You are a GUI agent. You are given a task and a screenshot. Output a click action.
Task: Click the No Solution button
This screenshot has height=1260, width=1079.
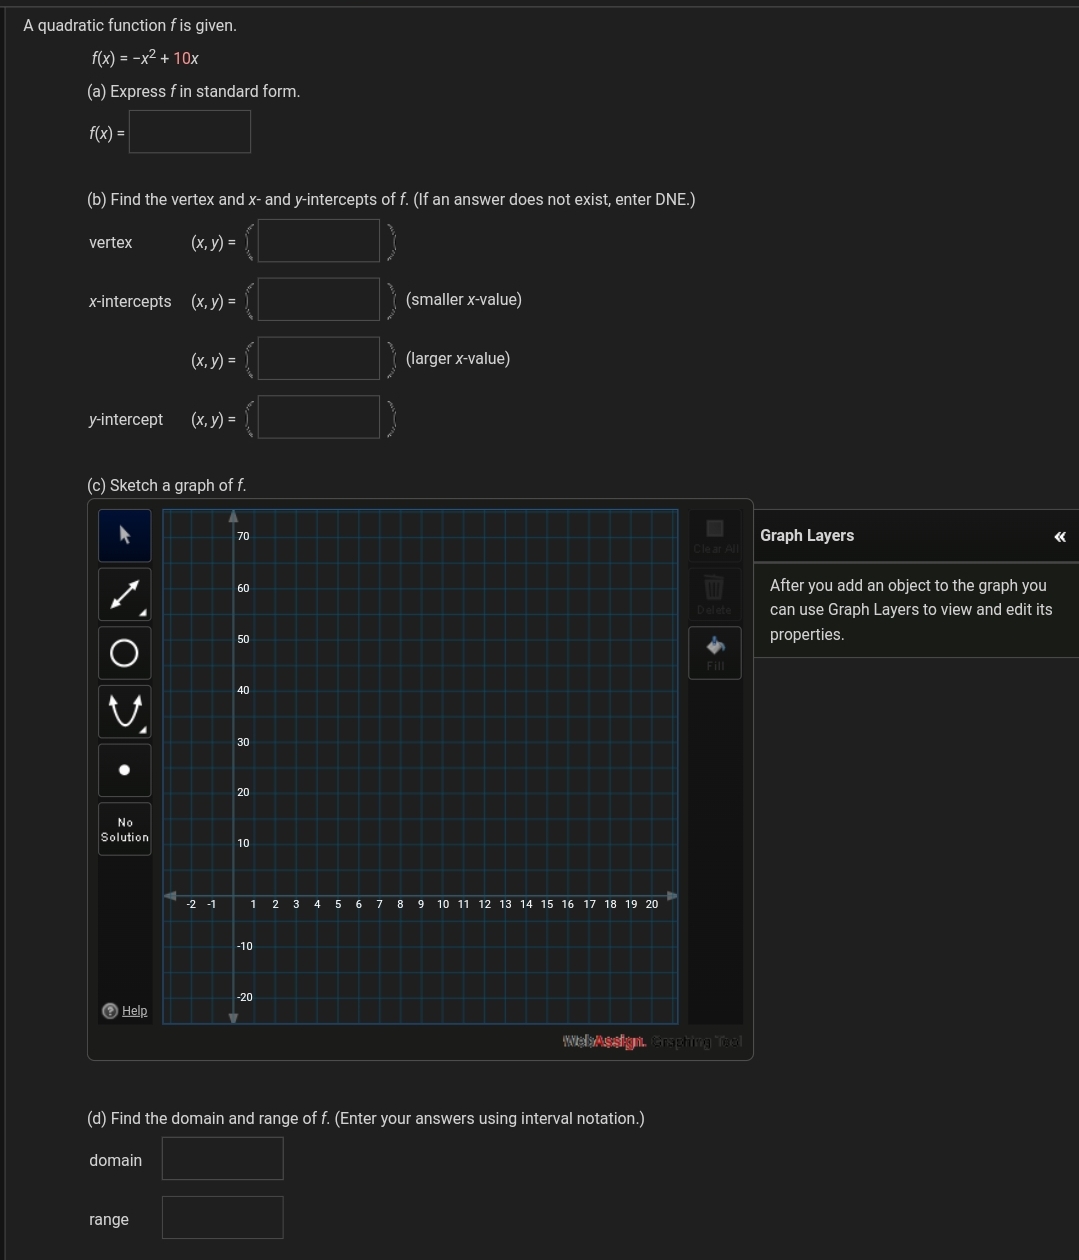tap(125, 829)
